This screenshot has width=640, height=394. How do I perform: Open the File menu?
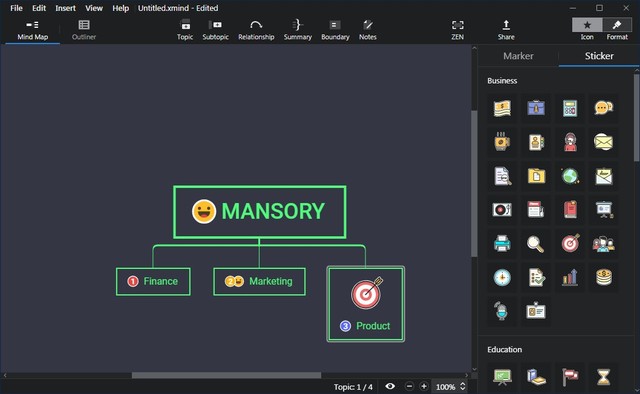click(16, 8)
